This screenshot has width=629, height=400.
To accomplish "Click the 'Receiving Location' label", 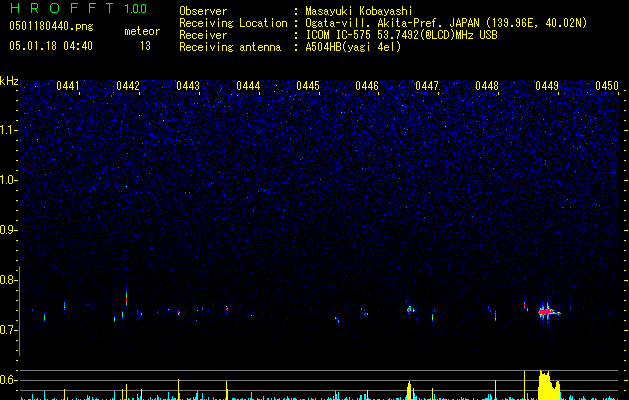I will click(233, 23).
